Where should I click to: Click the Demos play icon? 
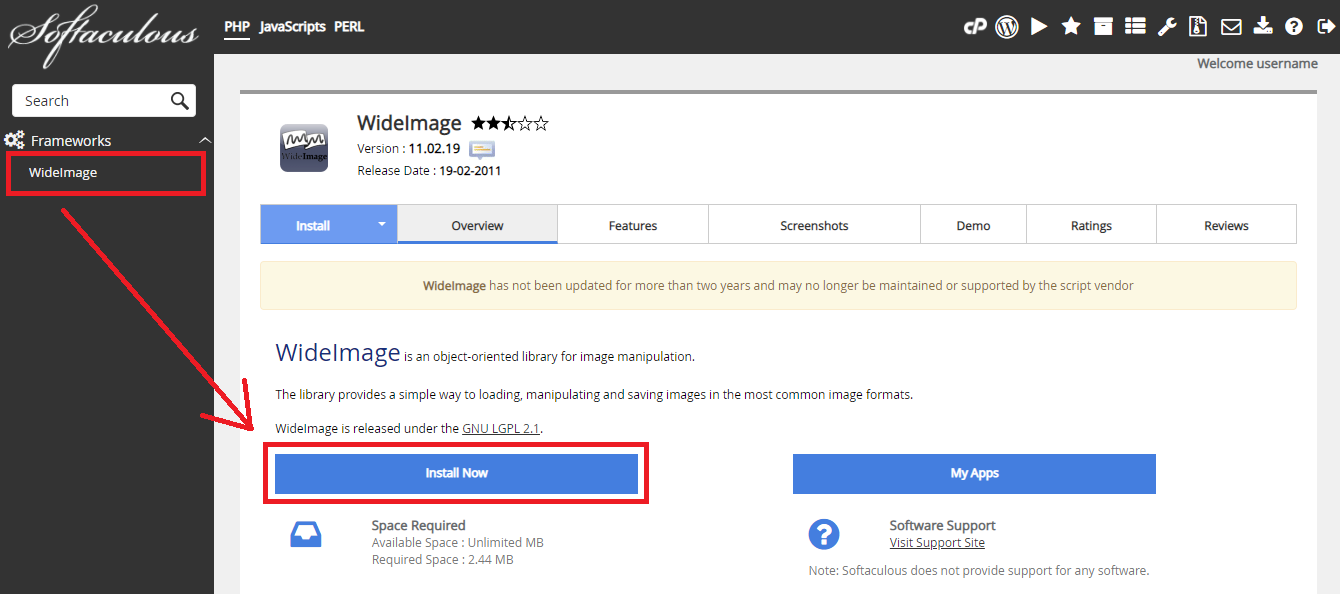coord(1039,26)
